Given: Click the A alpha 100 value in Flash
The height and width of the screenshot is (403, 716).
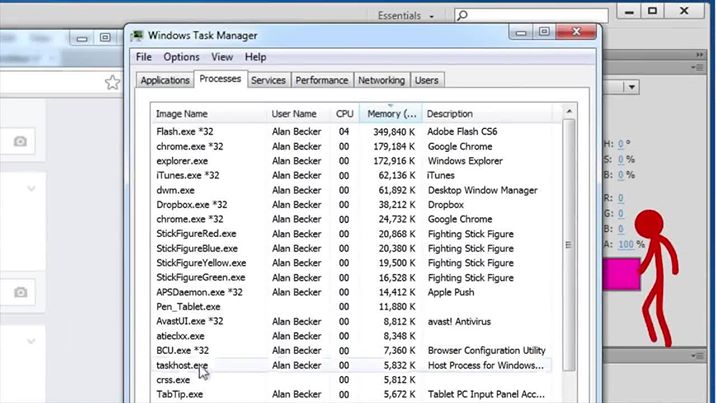Looking at the screenshot, I should coord(626,244).
